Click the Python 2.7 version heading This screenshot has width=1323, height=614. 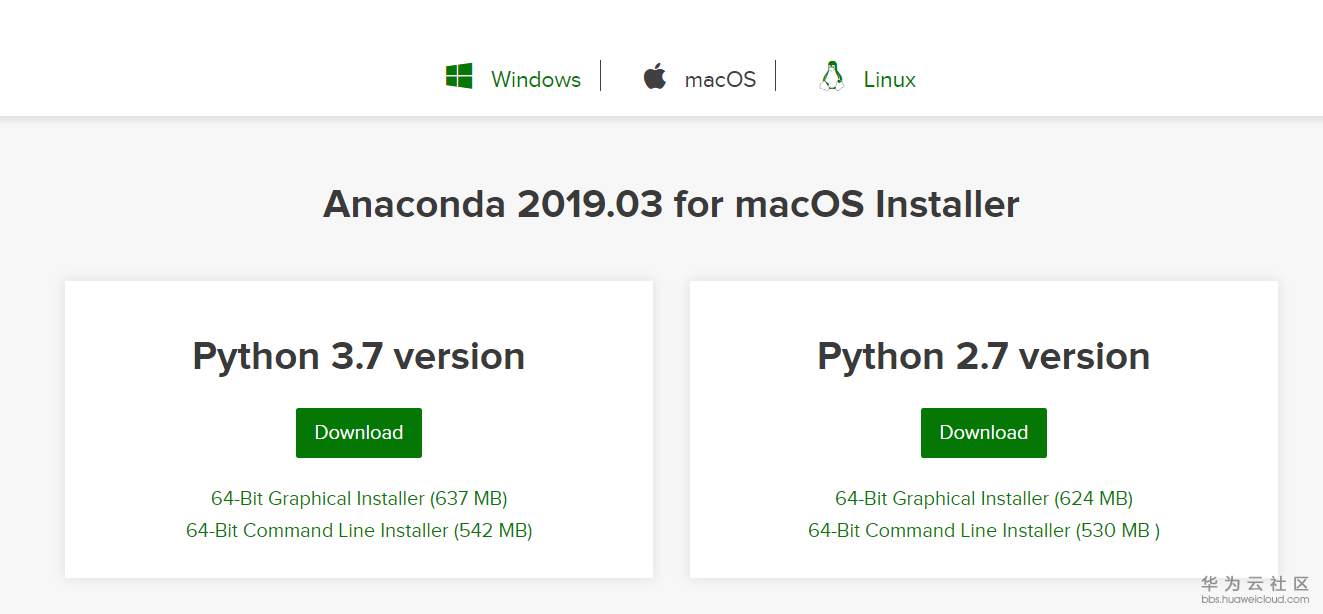tap(983, 356)
